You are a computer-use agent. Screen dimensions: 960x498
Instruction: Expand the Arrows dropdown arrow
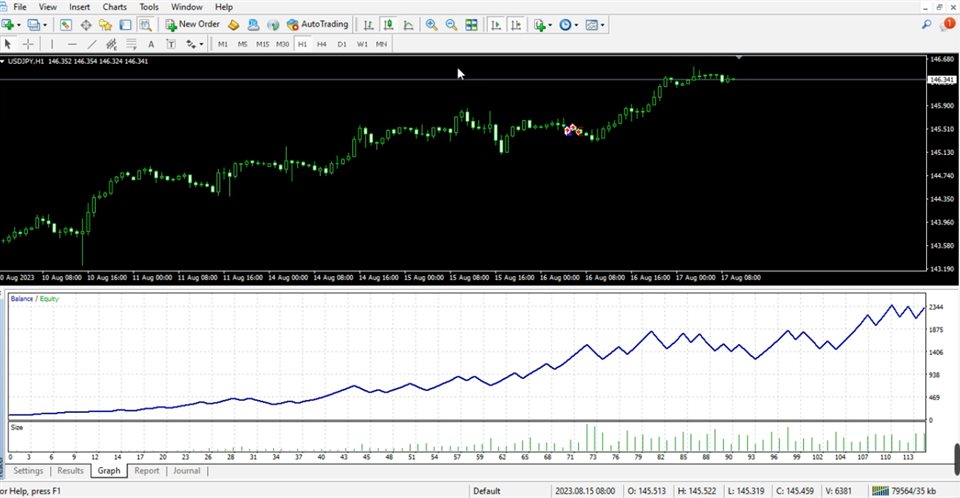click(201, 45)
